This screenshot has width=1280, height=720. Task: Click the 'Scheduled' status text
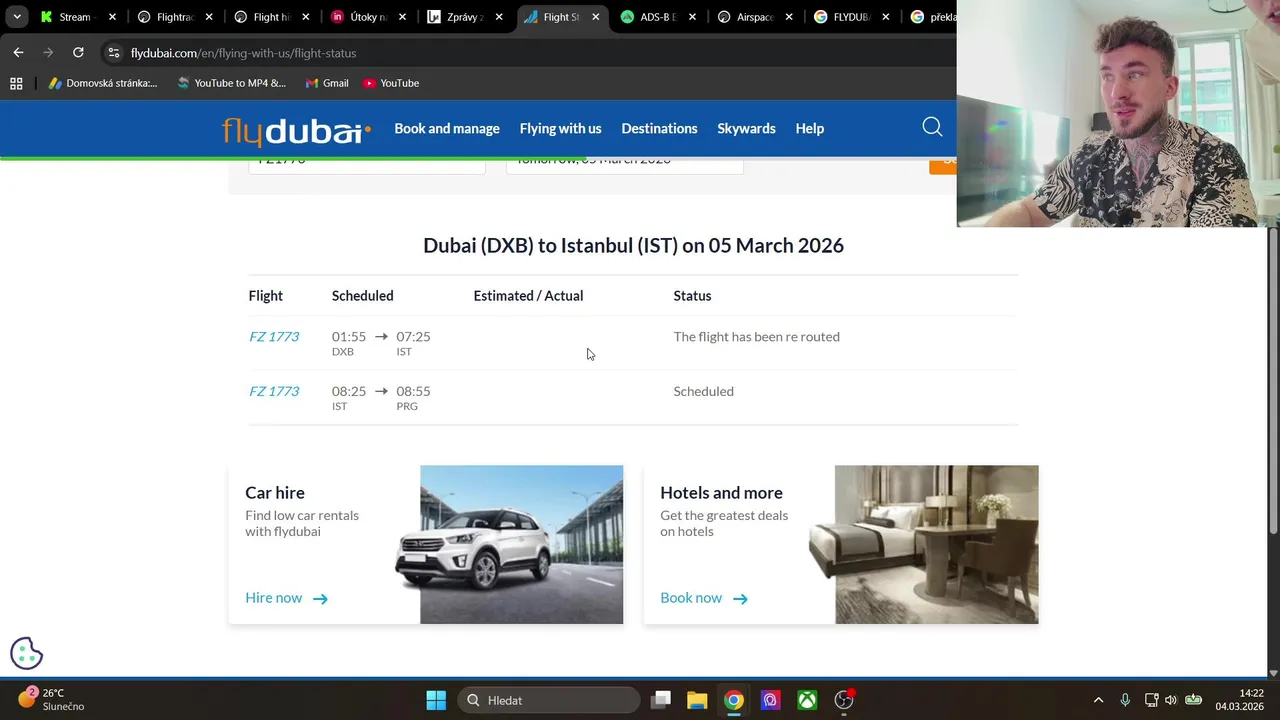click(x=703, y=391)
